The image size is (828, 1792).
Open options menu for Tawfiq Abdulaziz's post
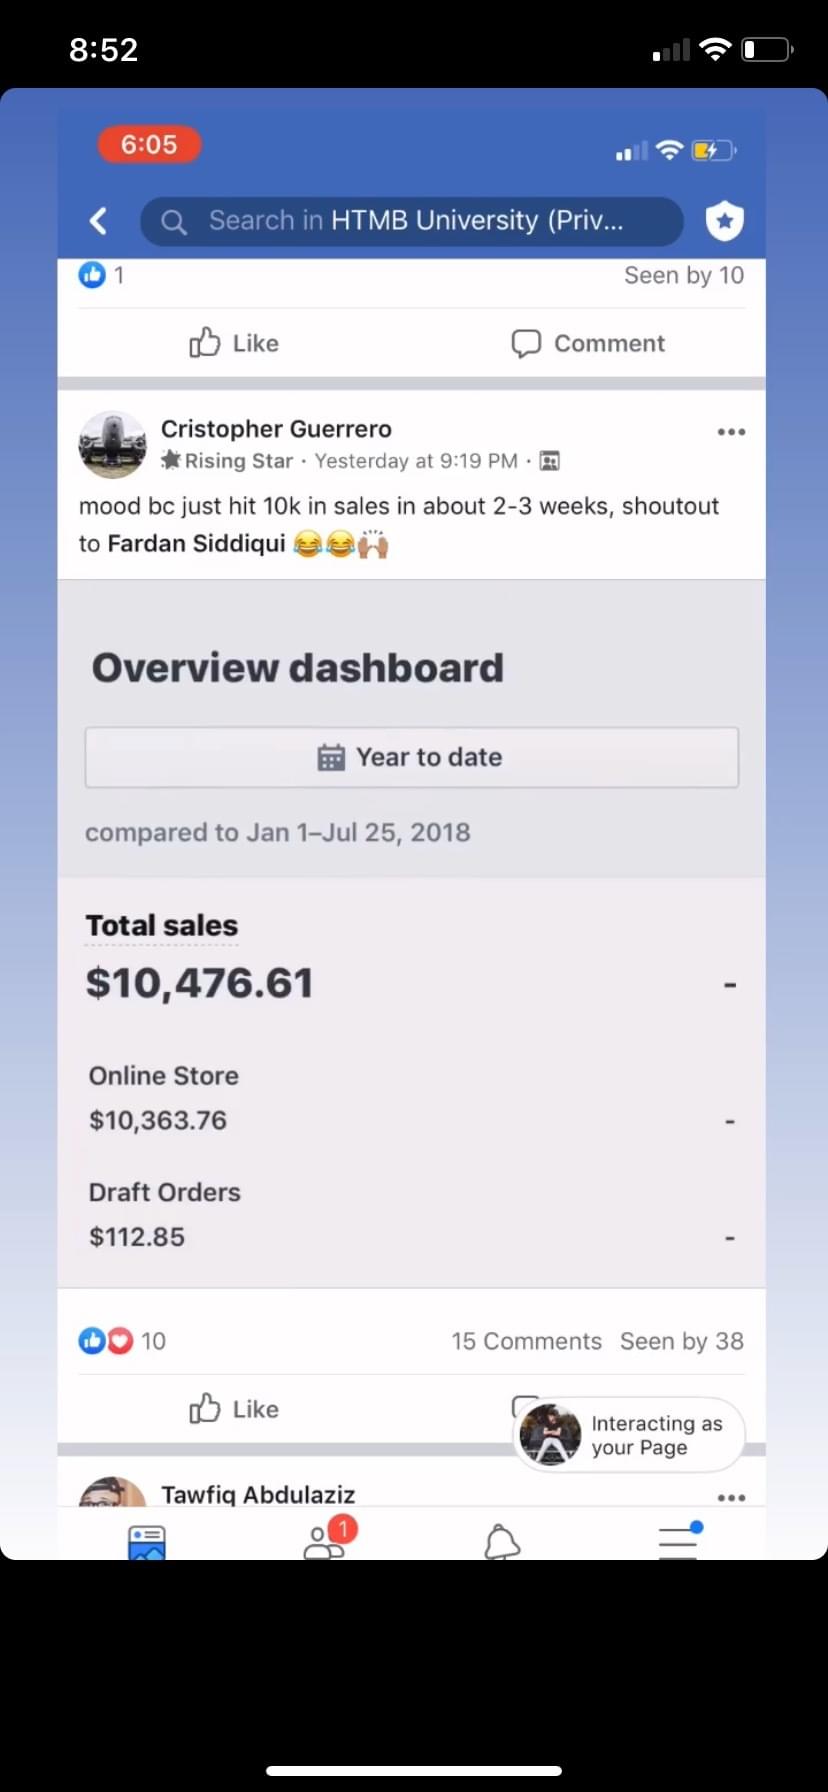pos(731,1497)
